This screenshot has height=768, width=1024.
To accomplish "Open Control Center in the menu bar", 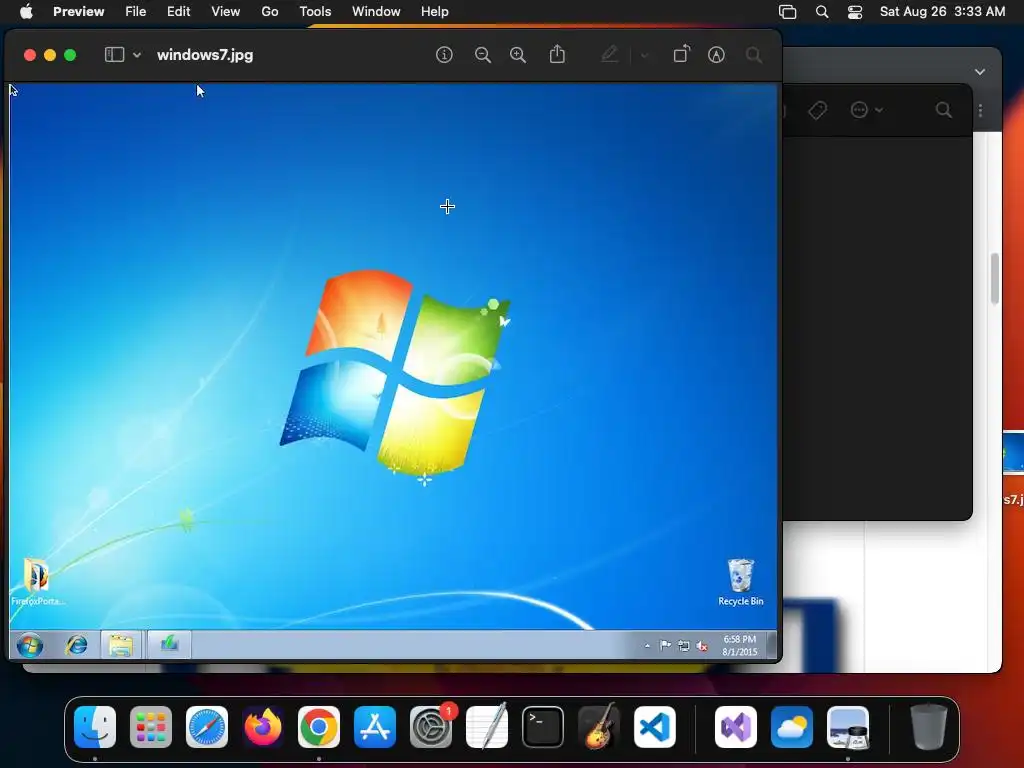I will tap(855, 12).
